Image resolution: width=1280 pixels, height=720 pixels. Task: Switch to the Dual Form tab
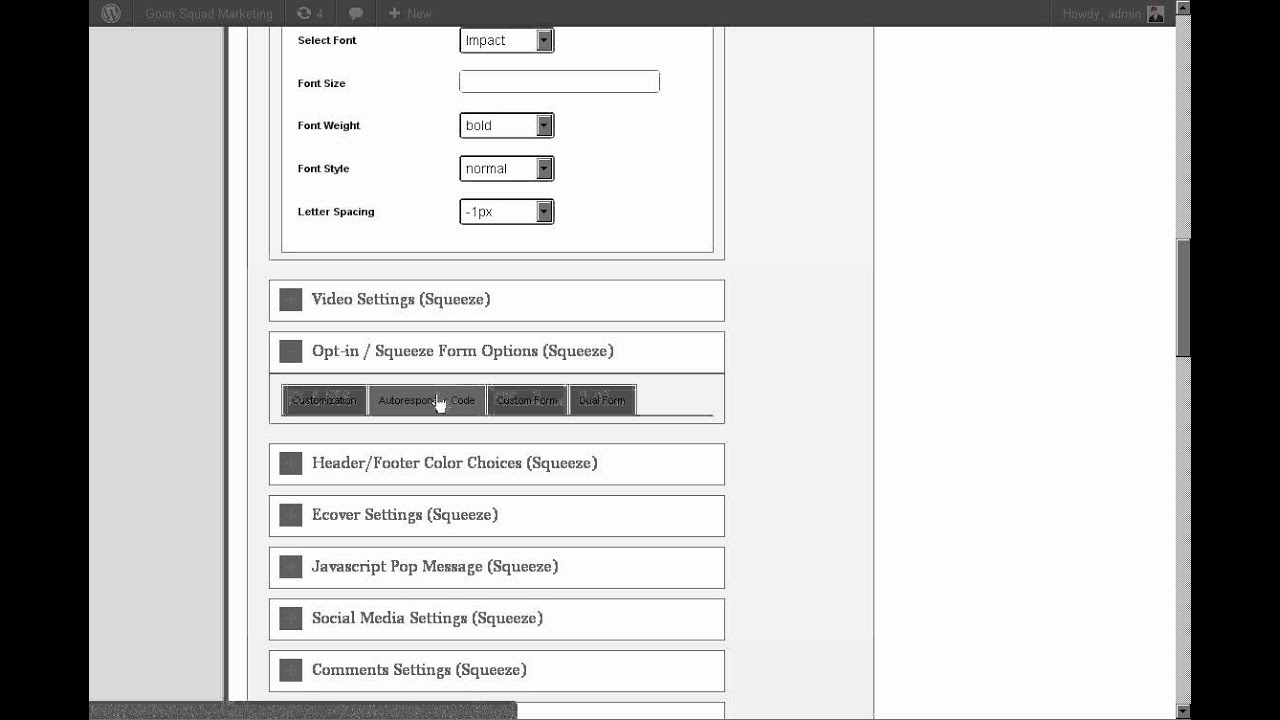(x=602, y=400)
